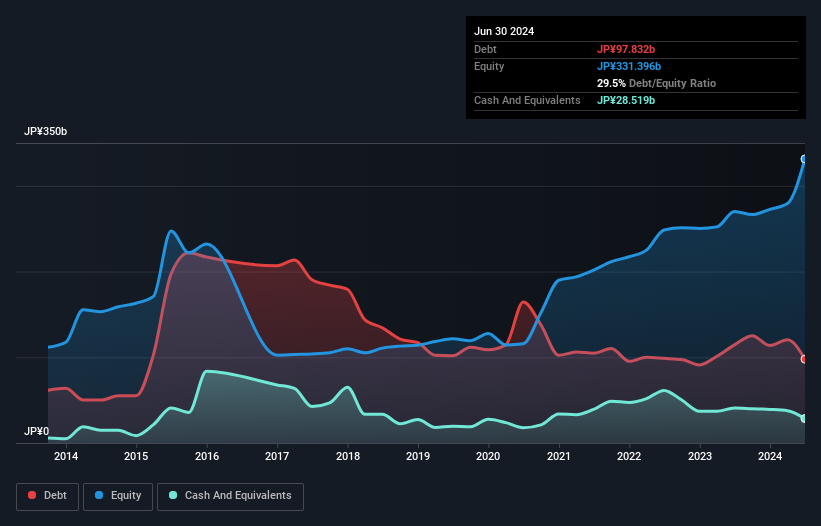
Task: Click Cash And Equivalents label in tooltip
Action: click(x=527, y=100)
